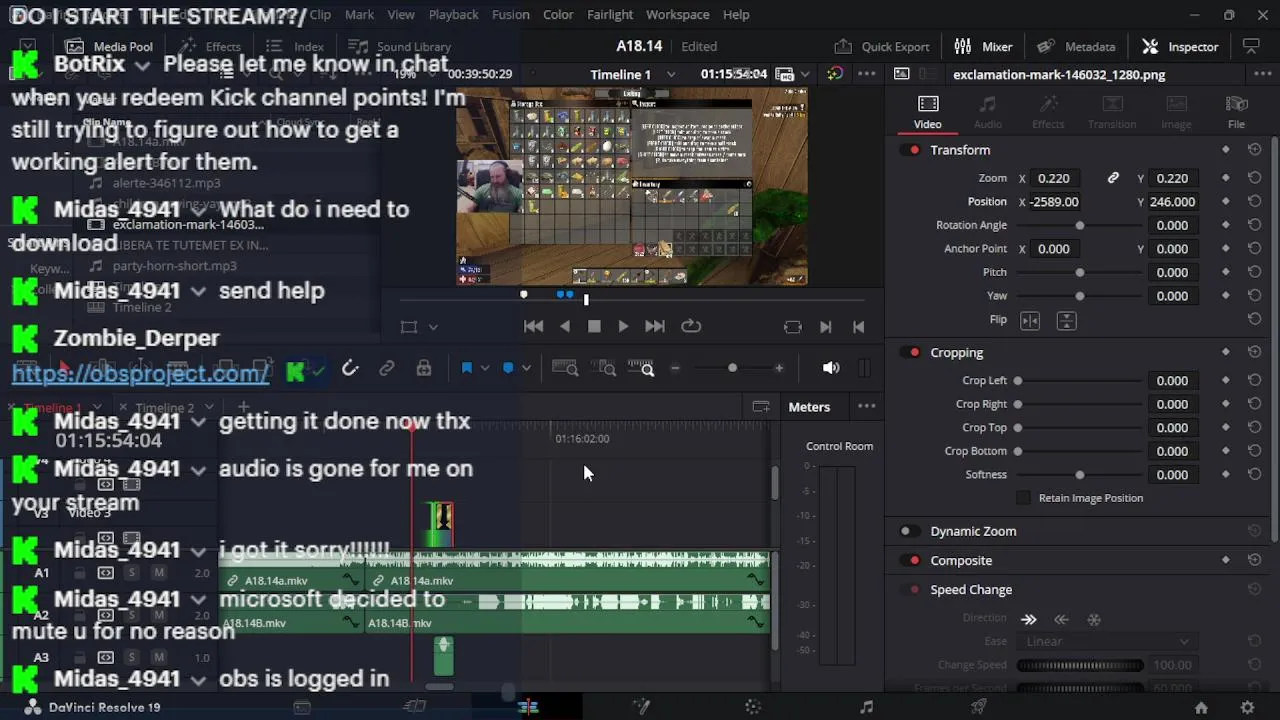Open the Workspace menu
1280x720 pixels.
[x=678, y=15]
